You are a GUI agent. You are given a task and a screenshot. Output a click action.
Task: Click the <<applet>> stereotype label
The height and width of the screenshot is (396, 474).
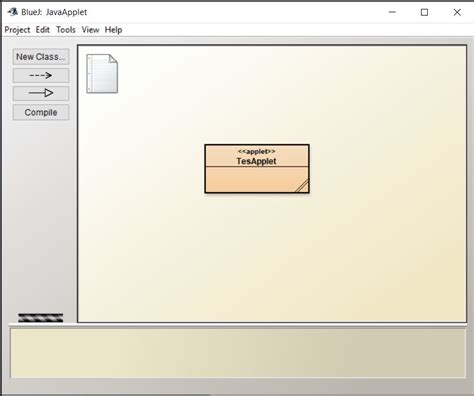coord(257,152)
